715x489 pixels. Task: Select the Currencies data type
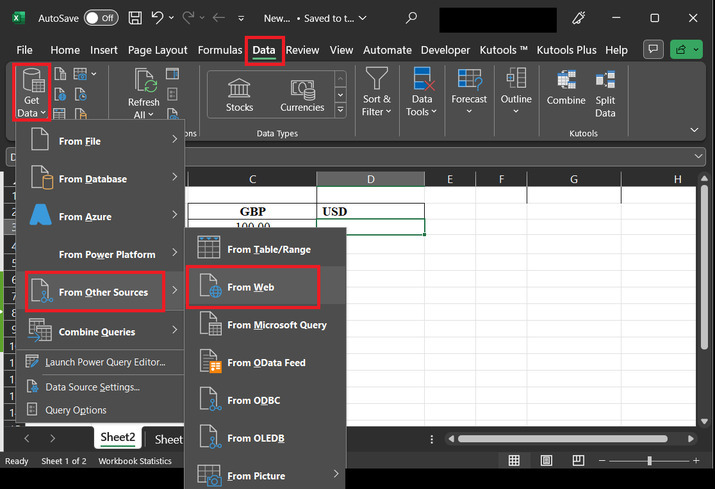click(x=302, y=95)
